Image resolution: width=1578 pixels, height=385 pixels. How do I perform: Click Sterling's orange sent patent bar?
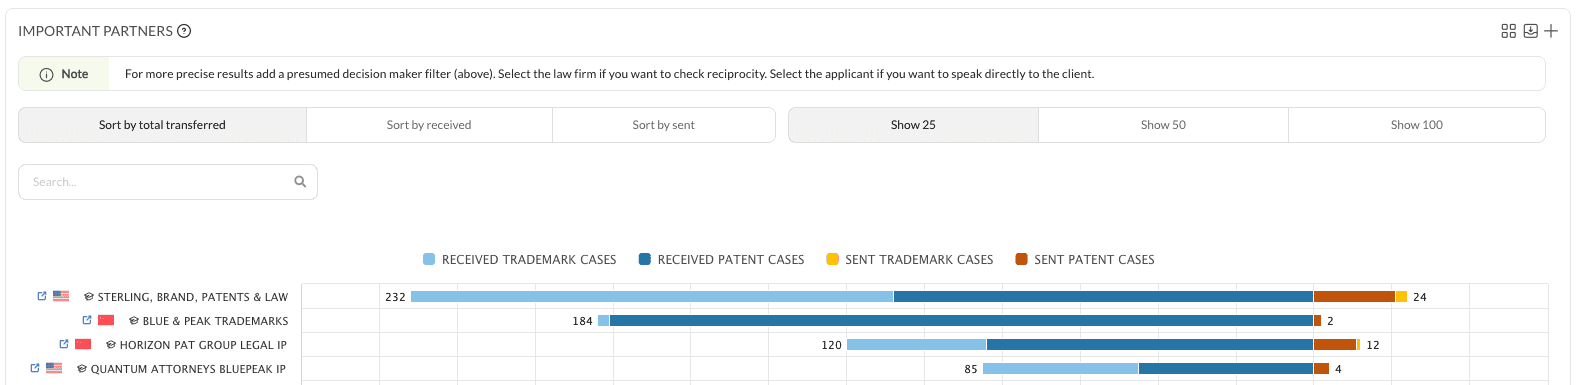click(x=1354, y=296)
